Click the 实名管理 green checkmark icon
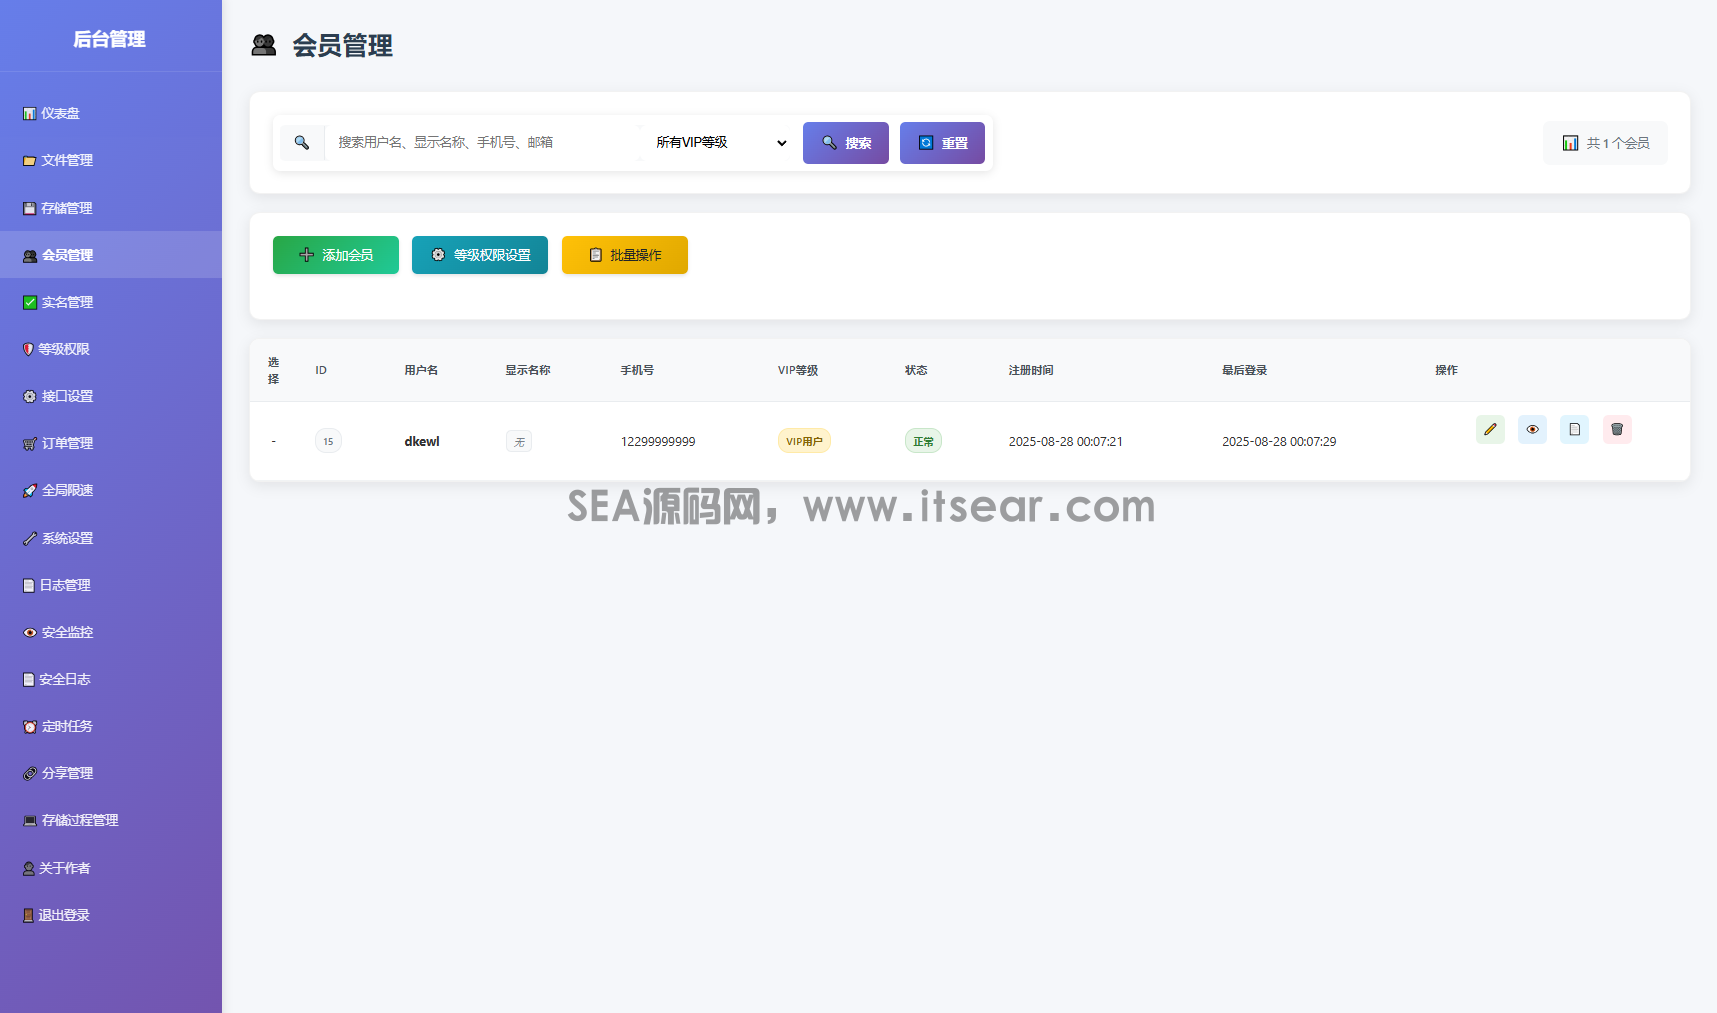 (30, 302)
